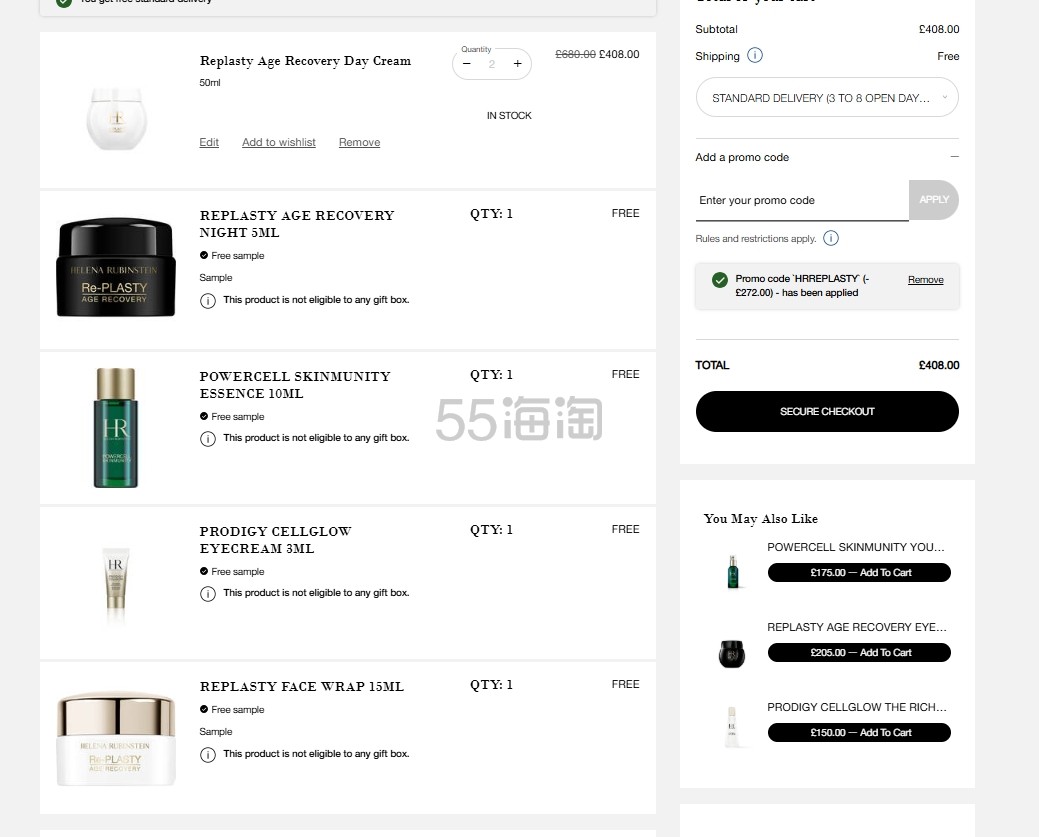Remove Replasty Day Cream from cart
This screenshot has width=1039, height=837.
359,142
